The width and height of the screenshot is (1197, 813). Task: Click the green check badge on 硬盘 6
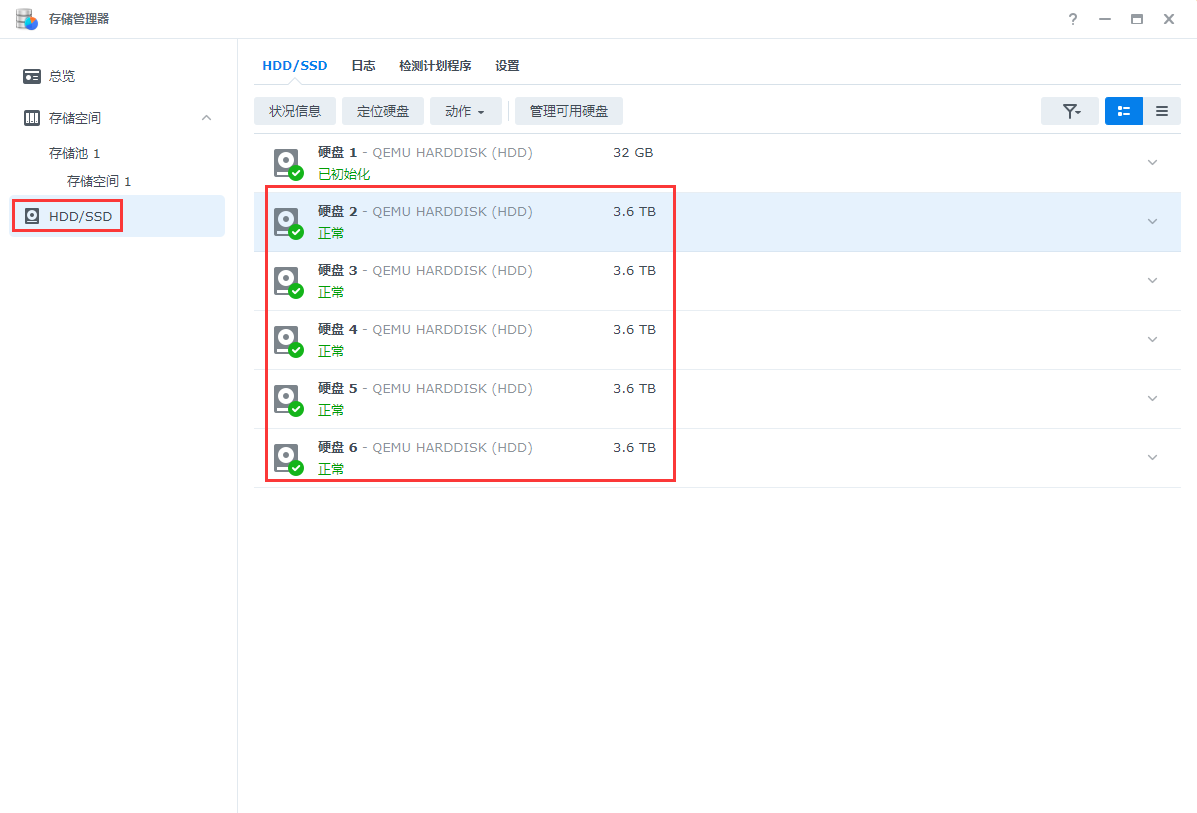pyautogui.click(x=298, y=467)
